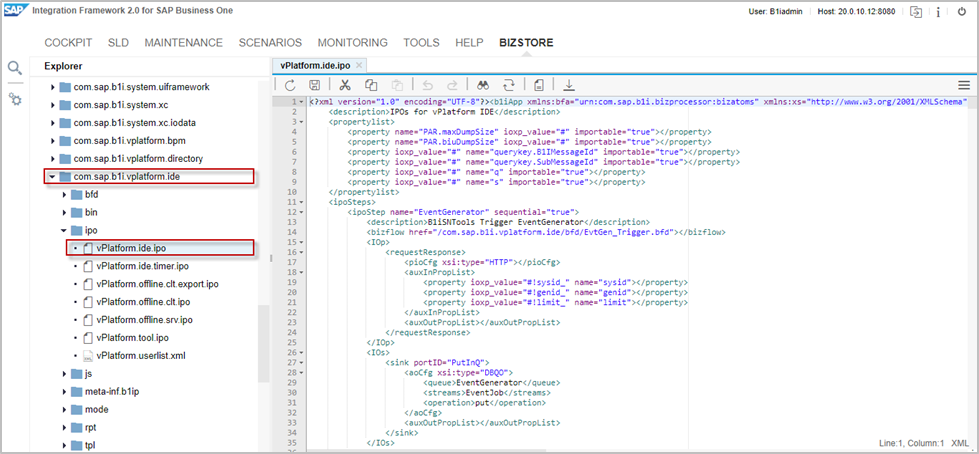Open the settings gears in left sidebar
Viewport: 979px width, 454px height.
[x=15, y=99]
